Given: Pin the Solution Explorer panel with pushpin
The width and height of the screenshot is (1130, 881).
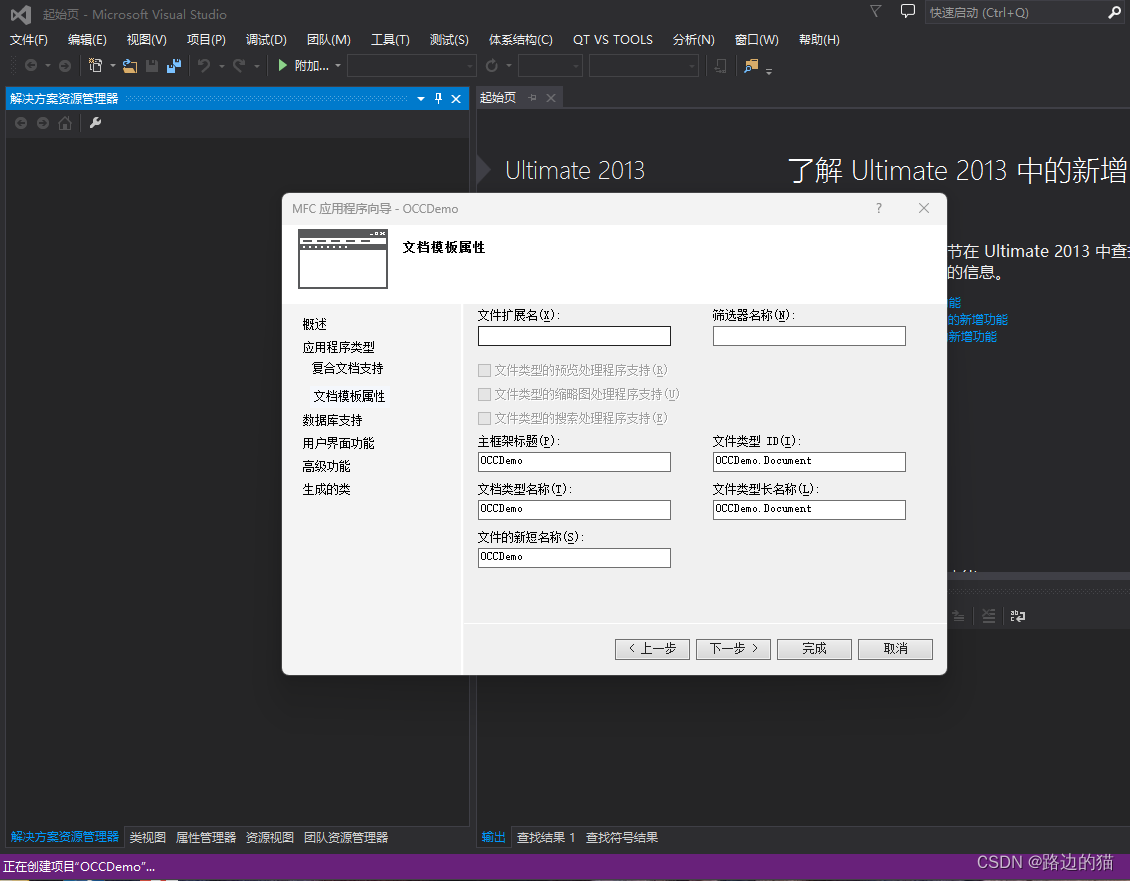Looking at the screenshot, I should [x=438, y=99].
